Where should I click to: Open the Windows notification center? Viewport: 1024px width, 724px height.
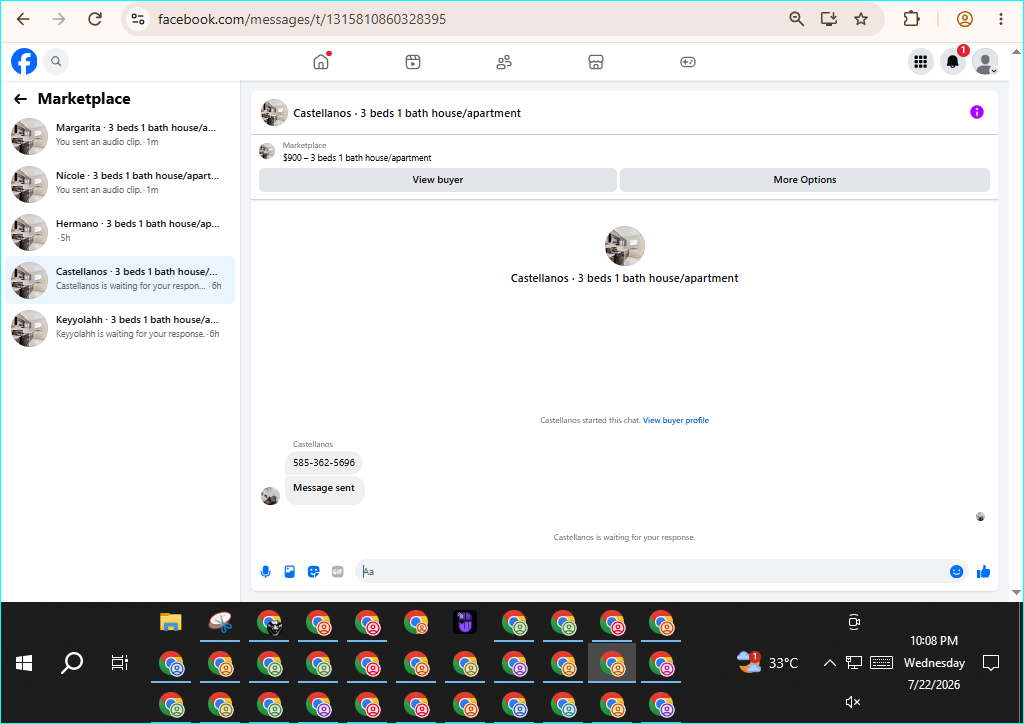click(991, 663)
